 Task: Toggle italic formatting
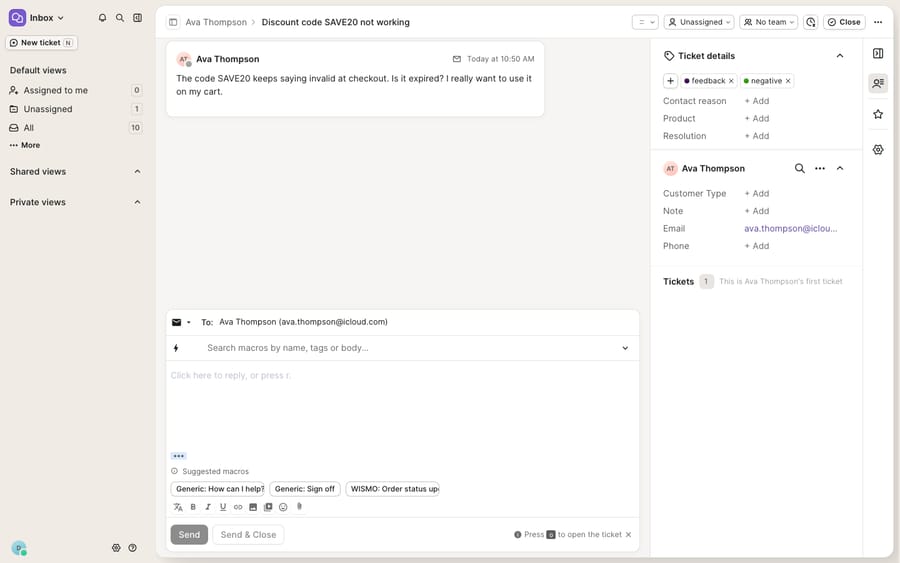(x=208, y=507)
